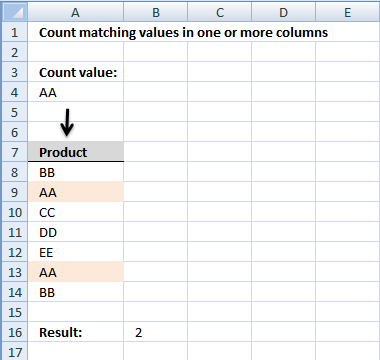This screenshot has width=380, height=360.
Task: Select column D header
Action: tap(283, 12)
